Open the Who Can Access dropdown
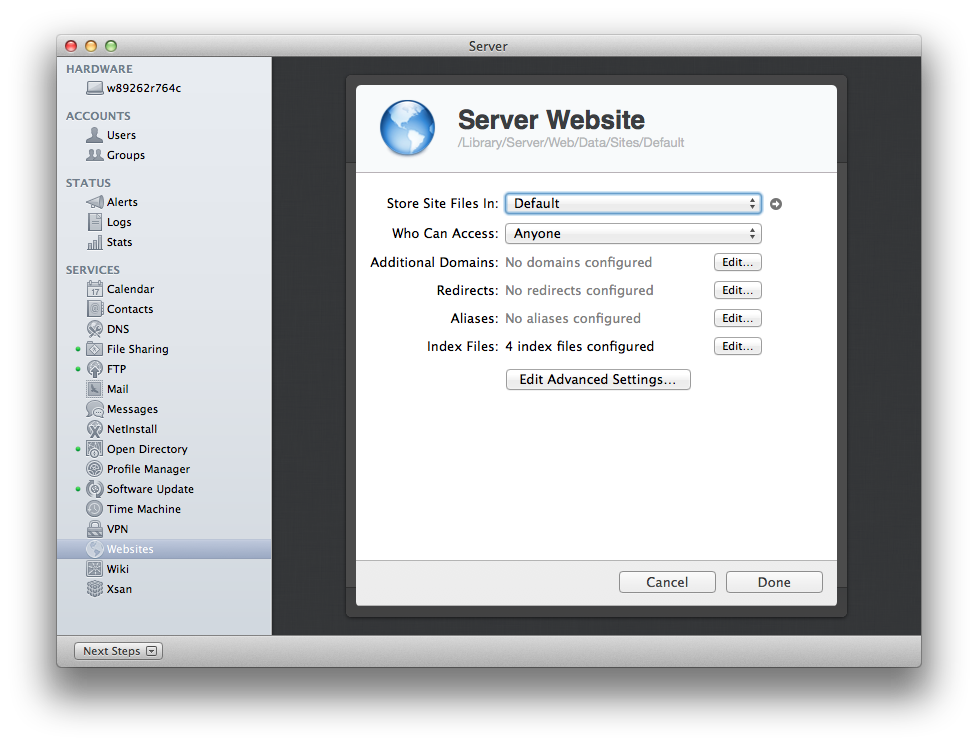978x746 pixels. click(x=633, y=233)
